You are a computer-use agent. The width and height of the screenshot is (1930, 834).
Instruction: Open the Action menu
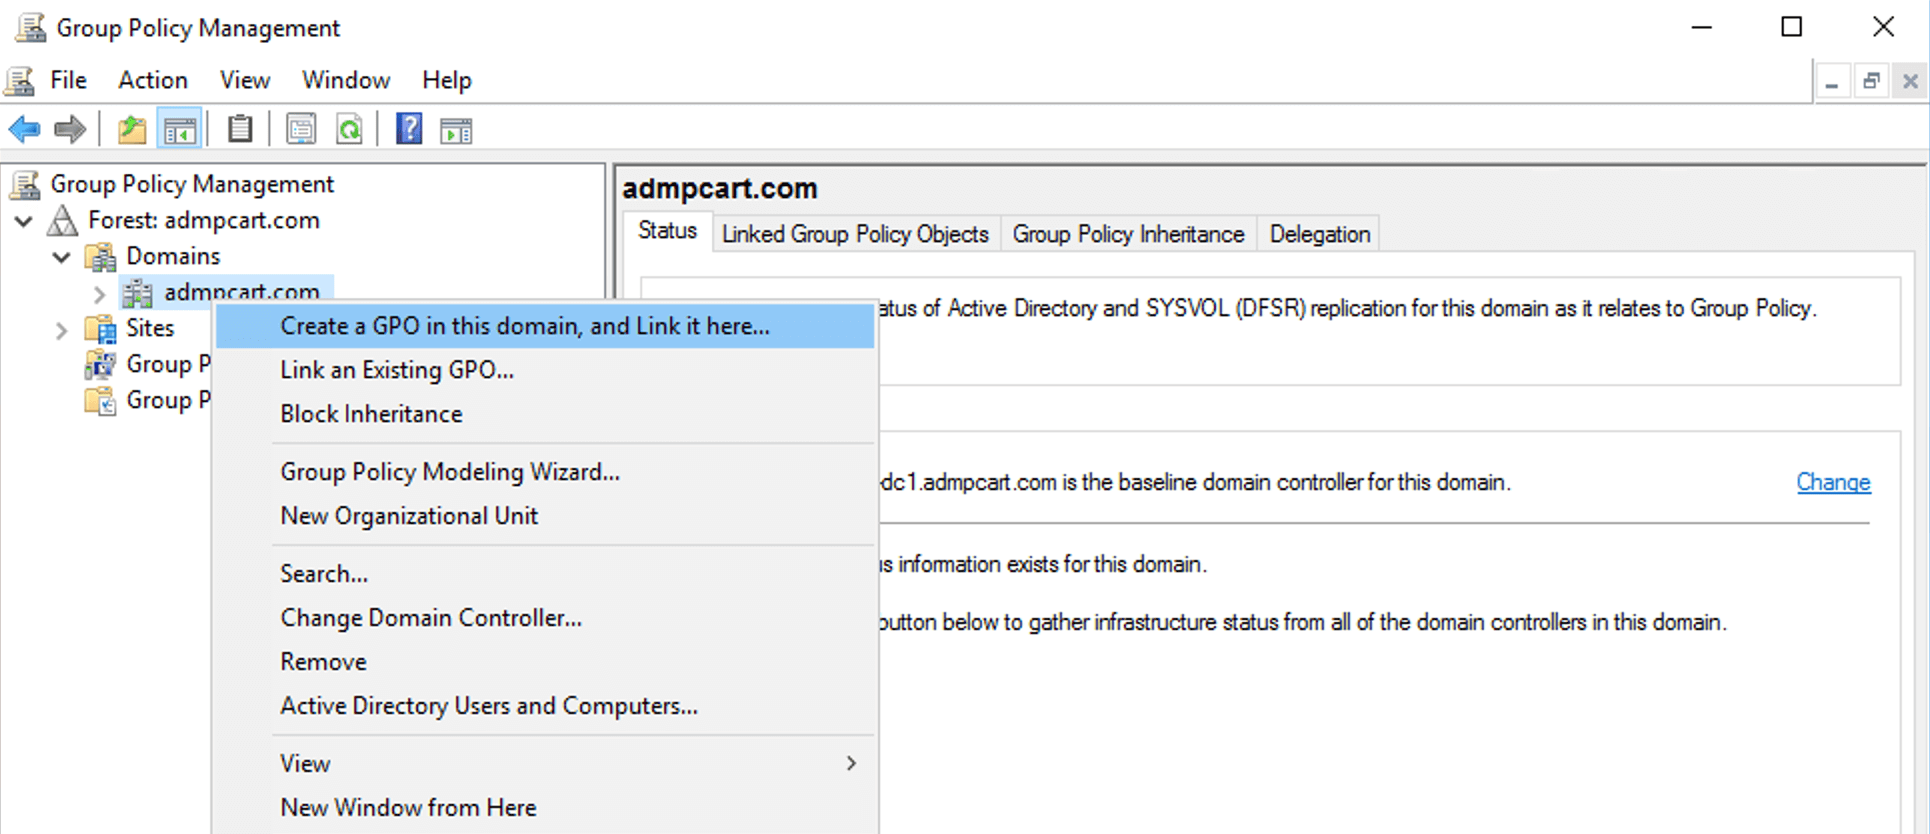153,80
